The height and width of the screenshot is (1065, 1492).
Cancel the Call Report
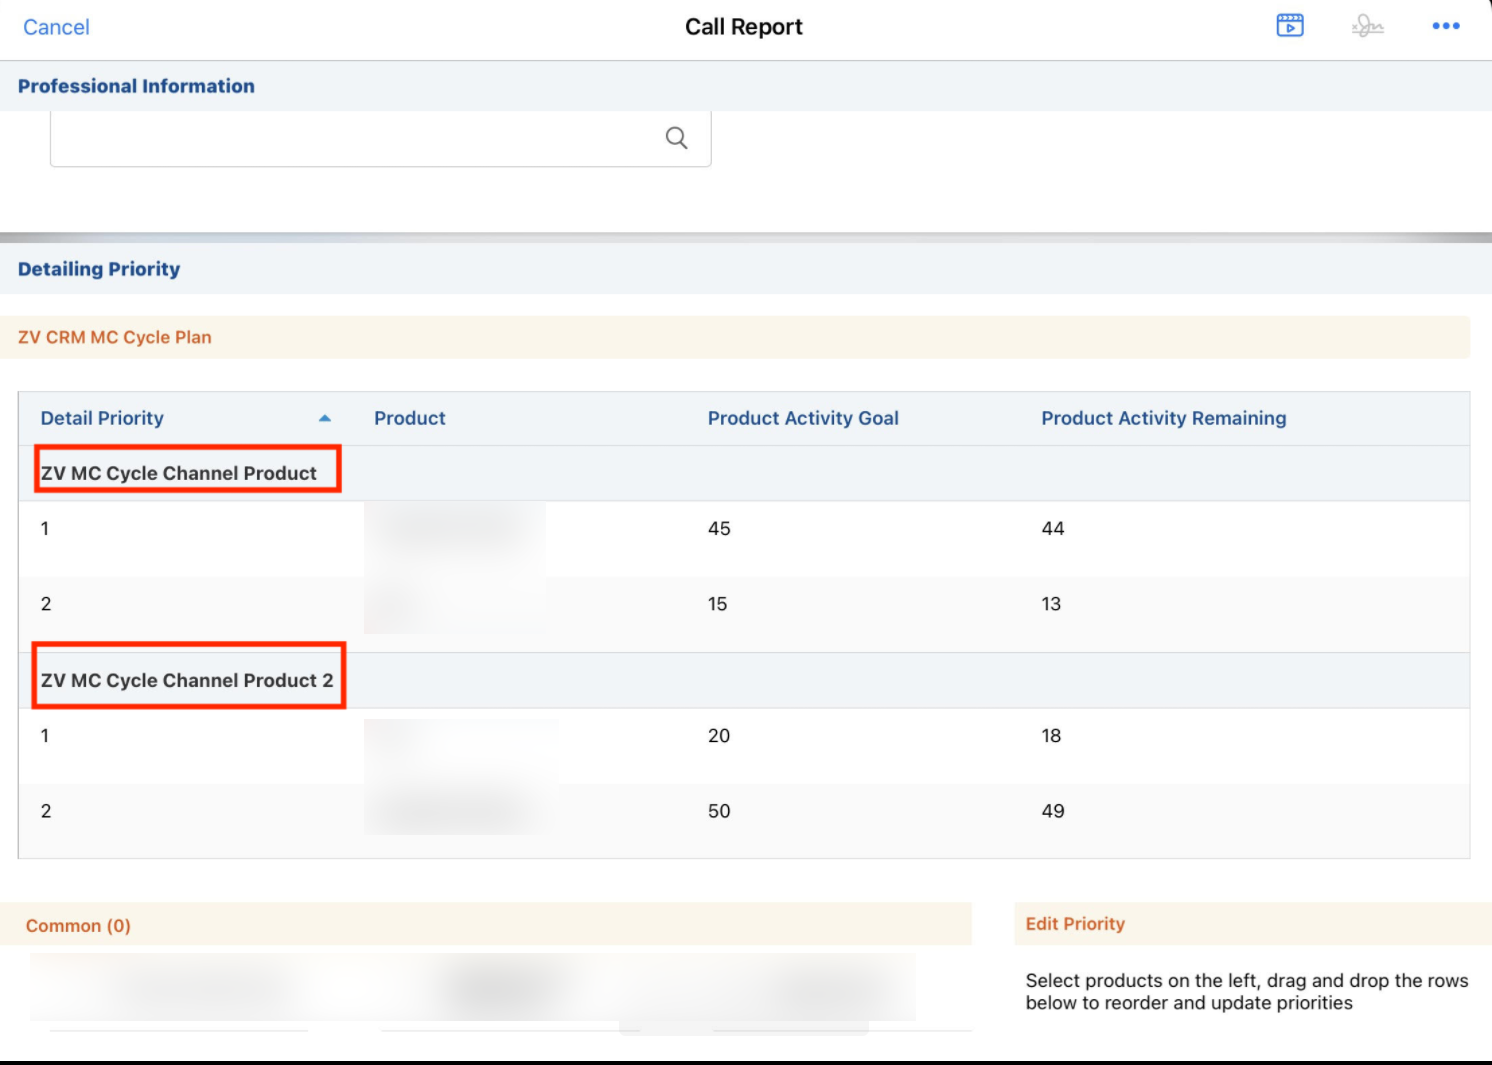coord(56,27)
